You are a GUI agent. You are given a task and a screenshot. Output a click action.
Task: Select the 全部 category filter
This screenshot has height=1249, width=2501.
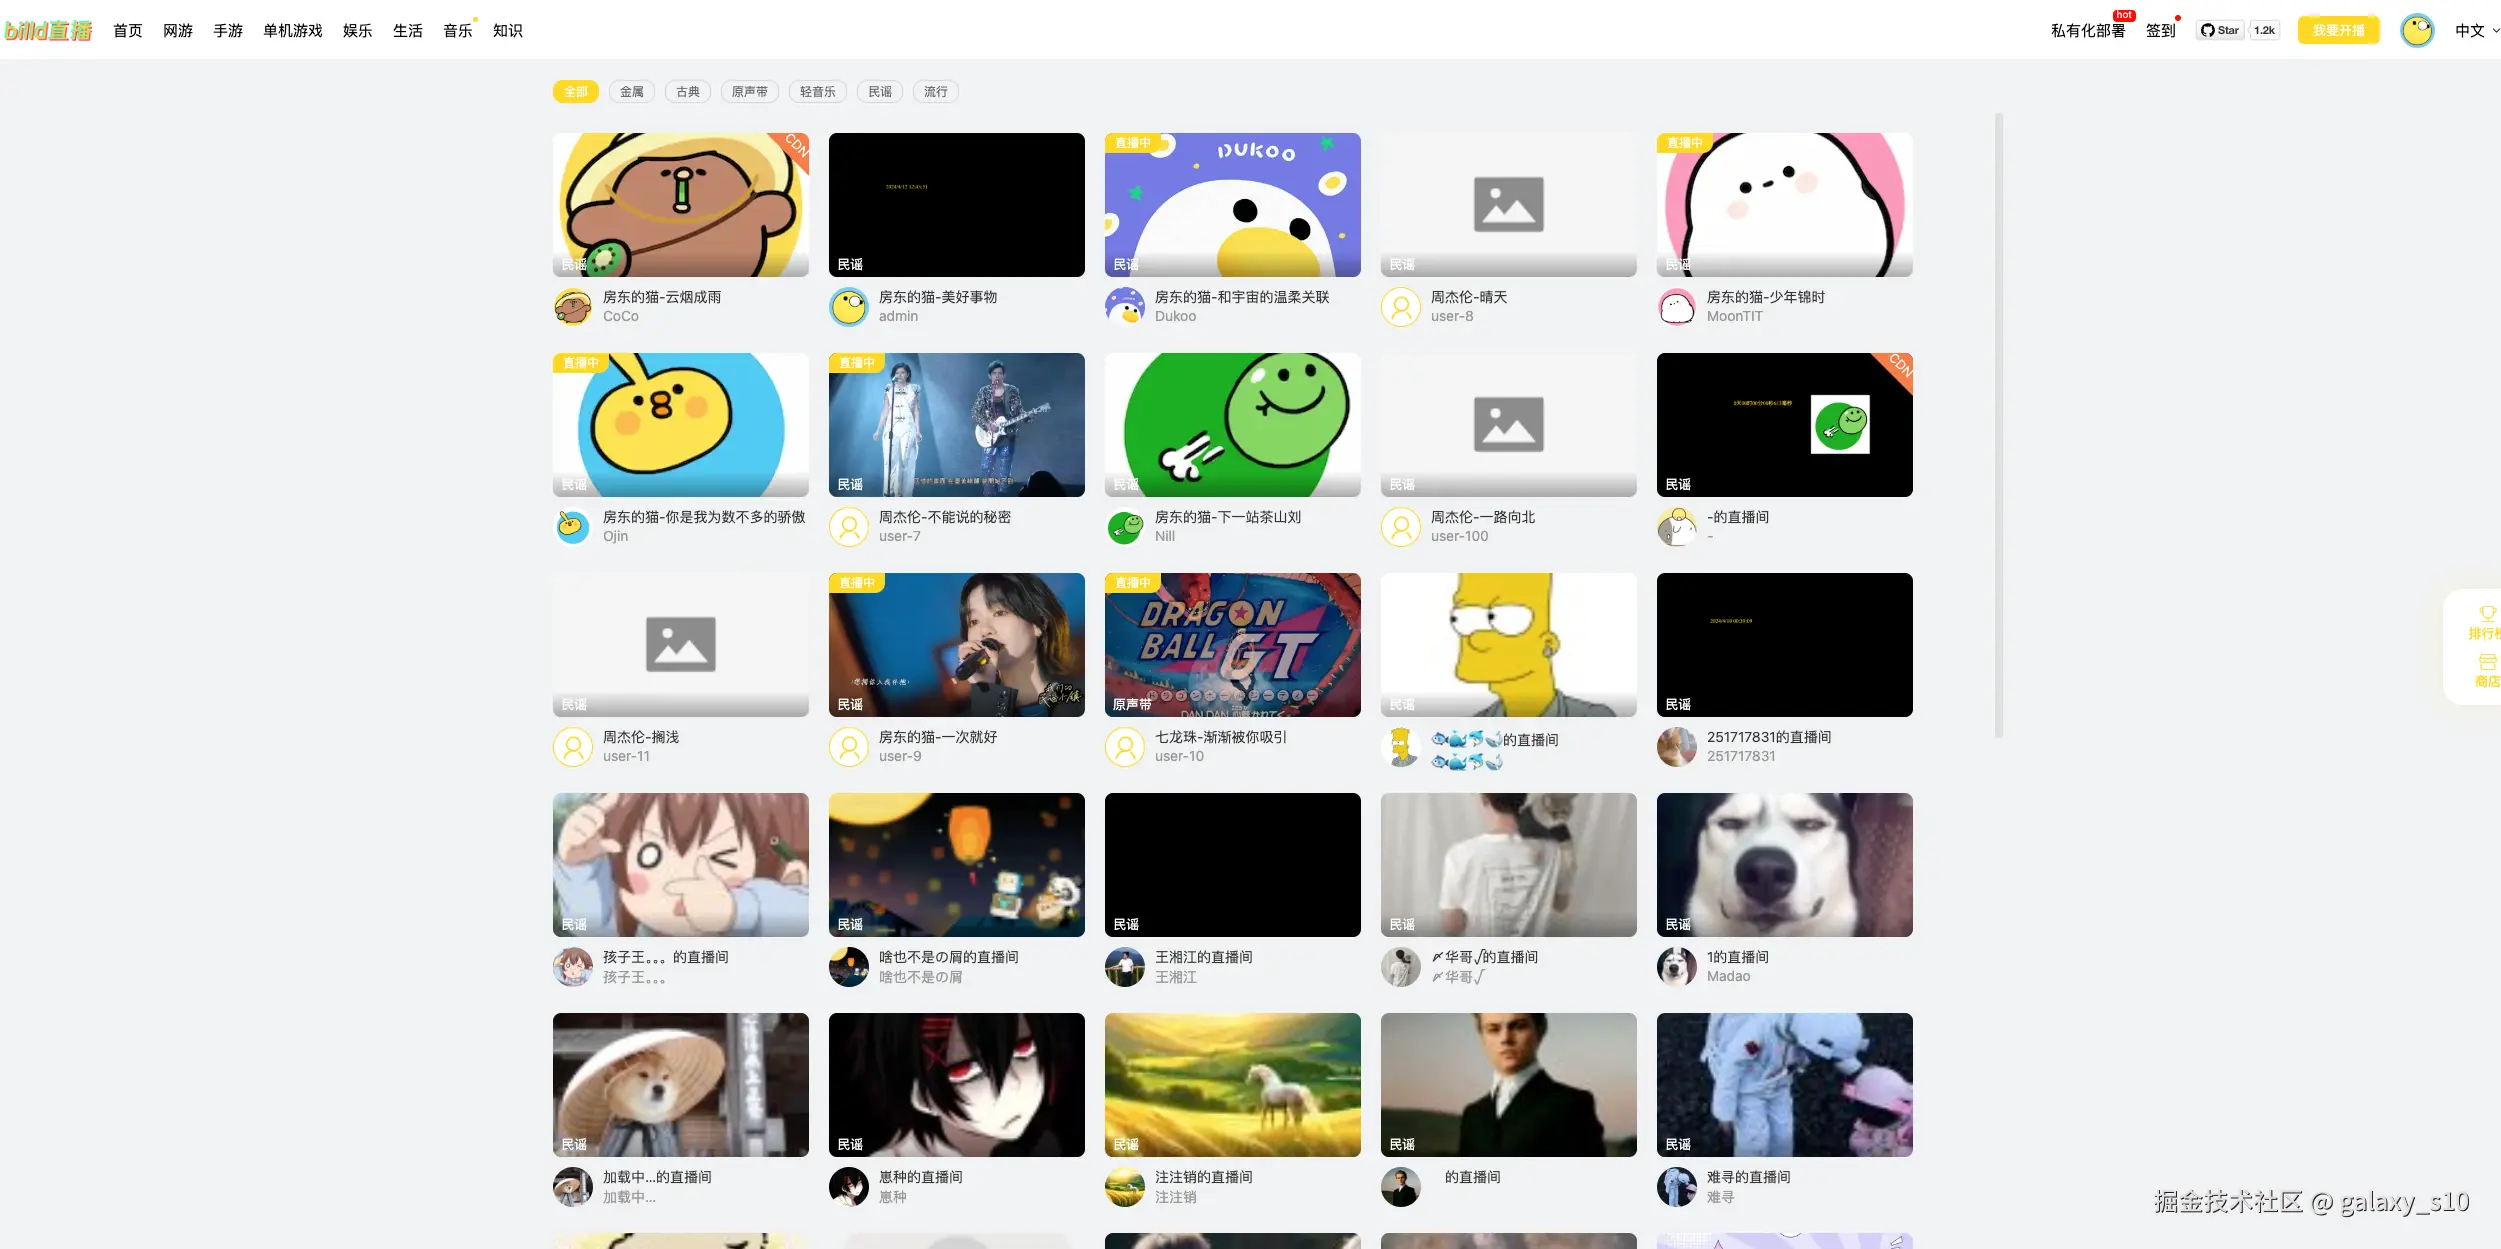pos(575,92)
